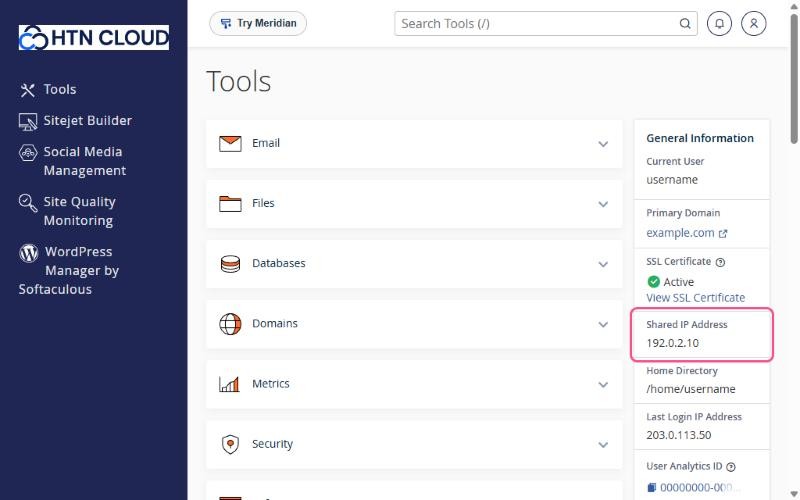Viewport: 800px width, 500px height.
Task: Click the WordPress logo icon
Action: point(29,253)
